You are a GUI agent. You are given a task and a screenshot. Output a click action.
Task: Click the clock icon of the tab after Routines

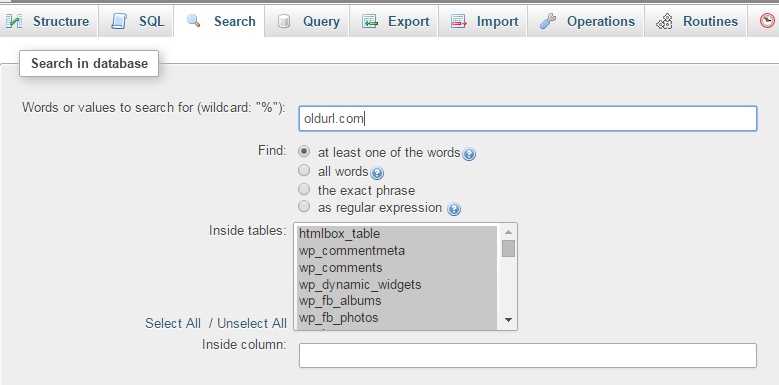pos(768,20)
